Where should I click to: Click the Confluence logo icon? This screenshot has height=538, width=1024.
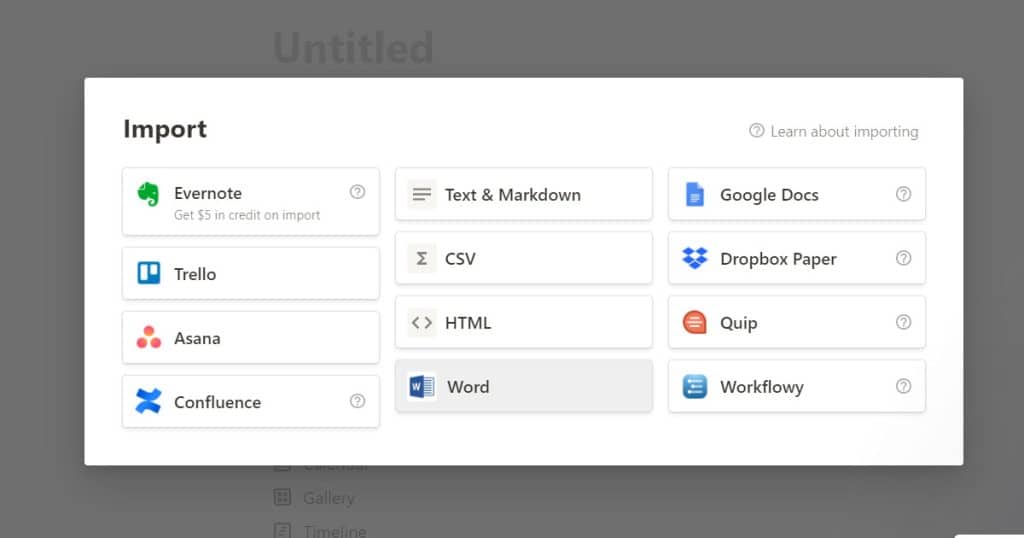point(148,401)
